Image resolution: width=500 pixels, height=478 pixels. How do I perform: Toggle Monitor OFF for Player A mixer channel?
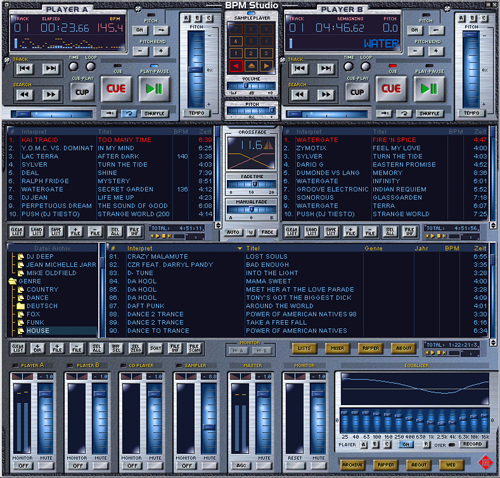[23, 466]
